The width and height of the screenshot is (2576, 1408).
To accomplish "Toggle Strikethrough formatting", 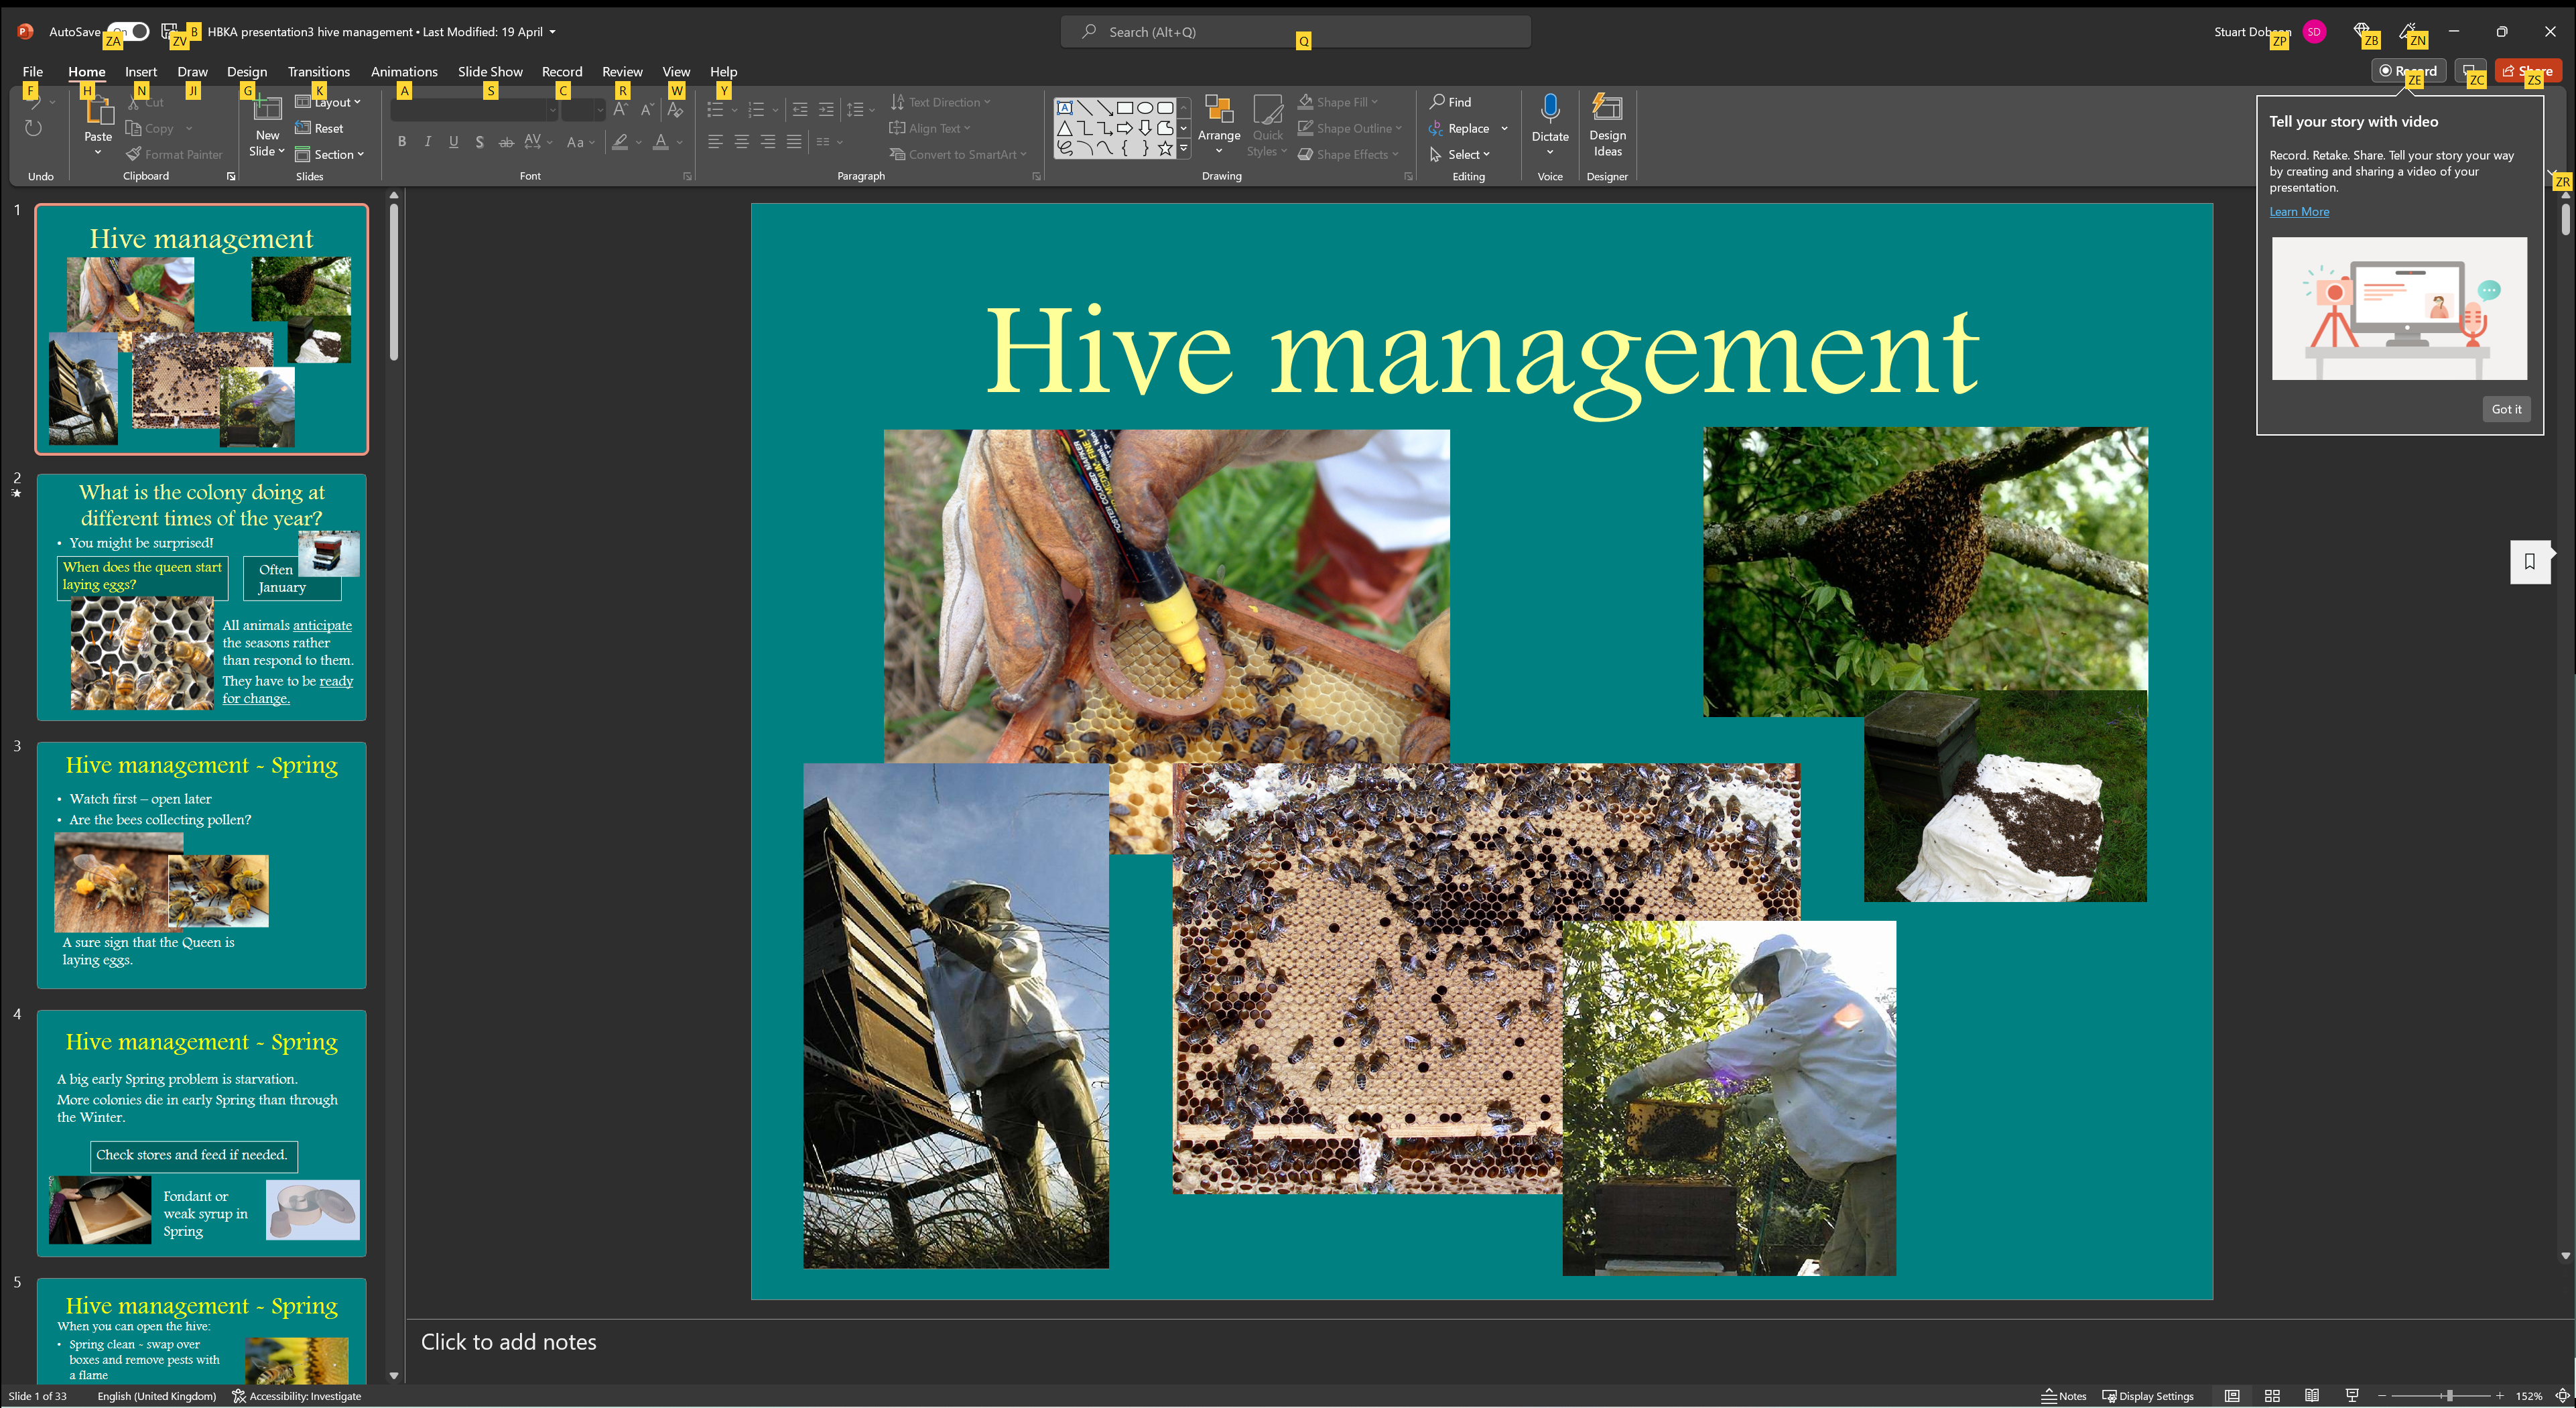I will [x=506, y=142].
